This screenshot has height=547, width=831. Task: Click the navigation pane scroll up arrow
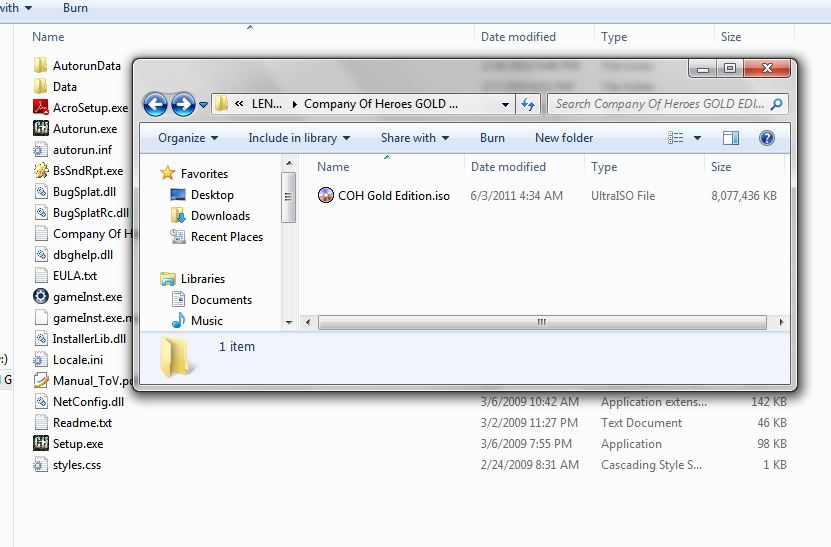pyautogui.click(x=289, y=163)
